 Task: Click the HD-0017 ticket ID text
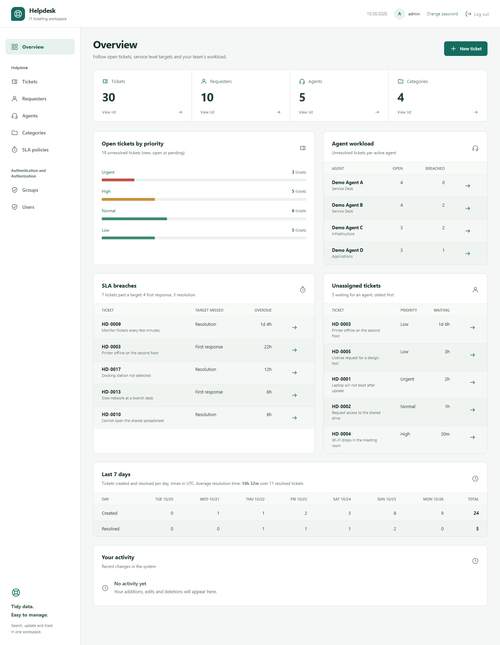tap(111, 369)
